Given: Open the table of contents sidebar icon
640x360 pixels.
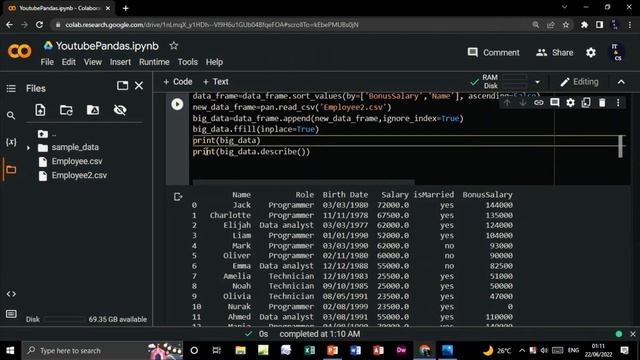Looking at the screenshot, I should (11, 89).
